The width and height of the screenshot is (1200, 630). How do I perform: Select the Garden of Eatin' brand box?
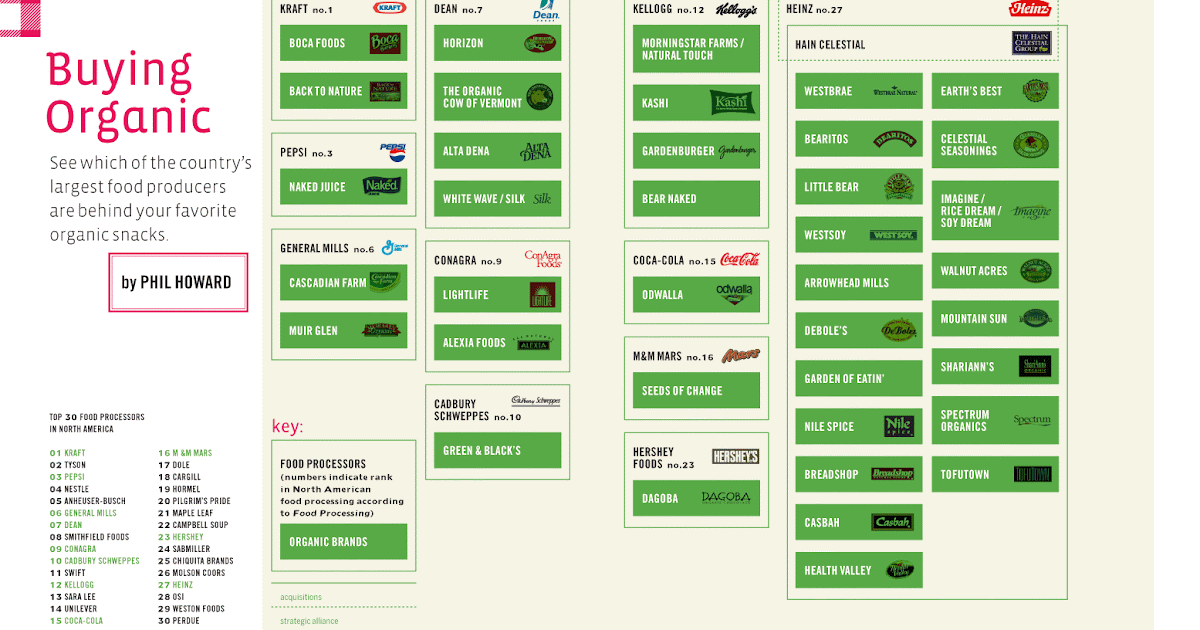tap(859, 379)
